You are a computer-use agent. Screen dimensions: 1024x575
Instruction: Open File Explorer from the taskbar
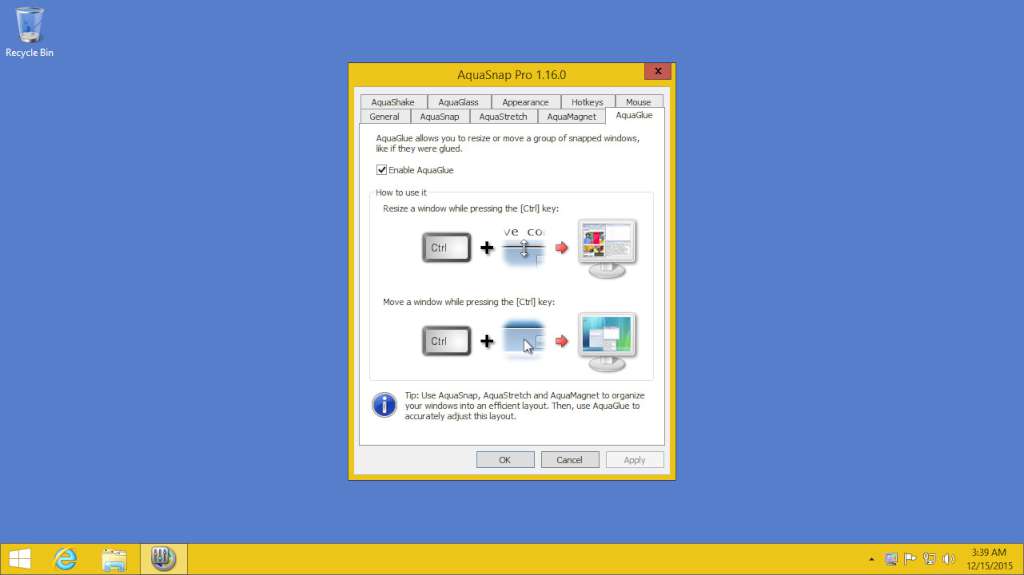coord(114,559)
